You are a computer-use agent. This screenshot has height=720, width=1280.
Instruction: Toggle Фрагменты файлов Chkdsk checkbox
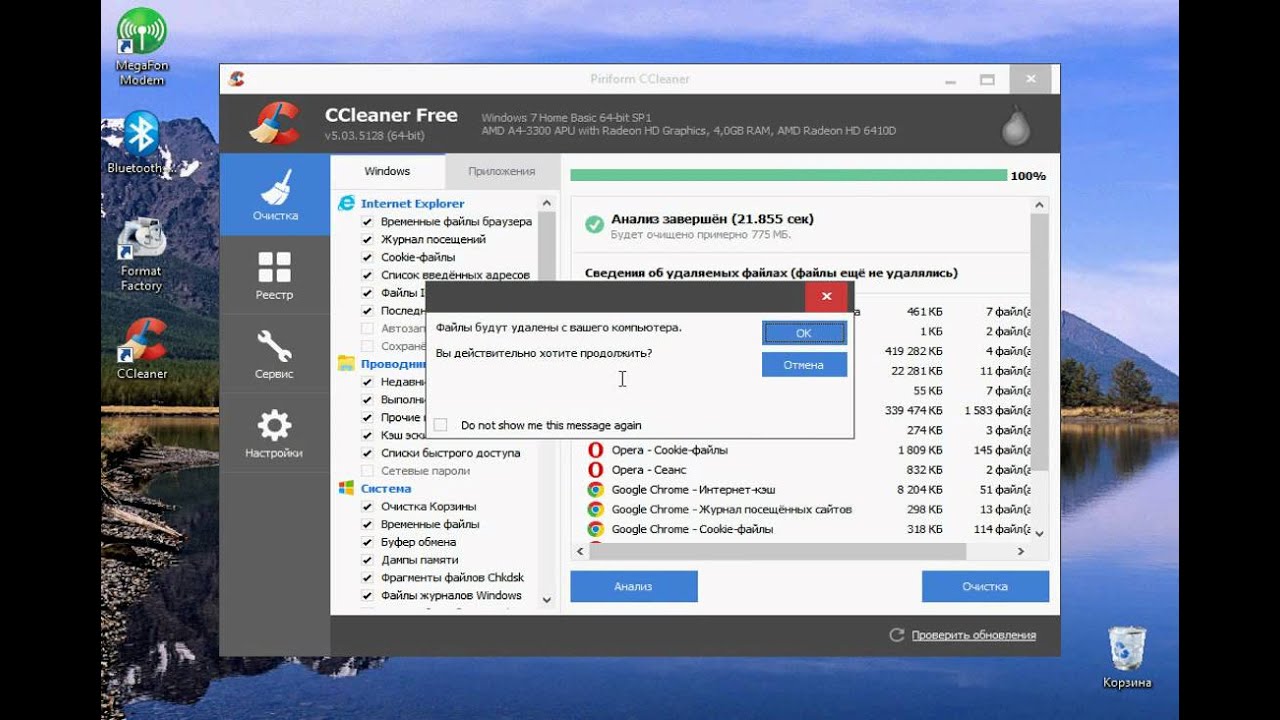click(x=367, y=578)
